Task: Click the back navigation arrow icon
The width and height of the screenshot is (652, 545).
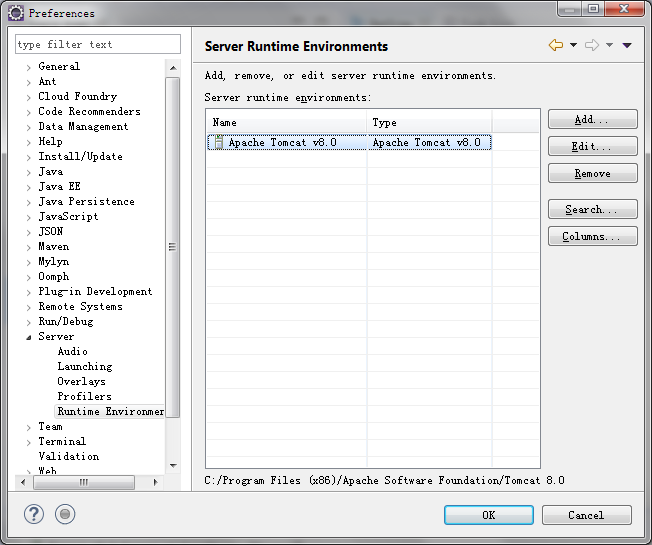Action: pyautogui.click(x=556, y=45)
